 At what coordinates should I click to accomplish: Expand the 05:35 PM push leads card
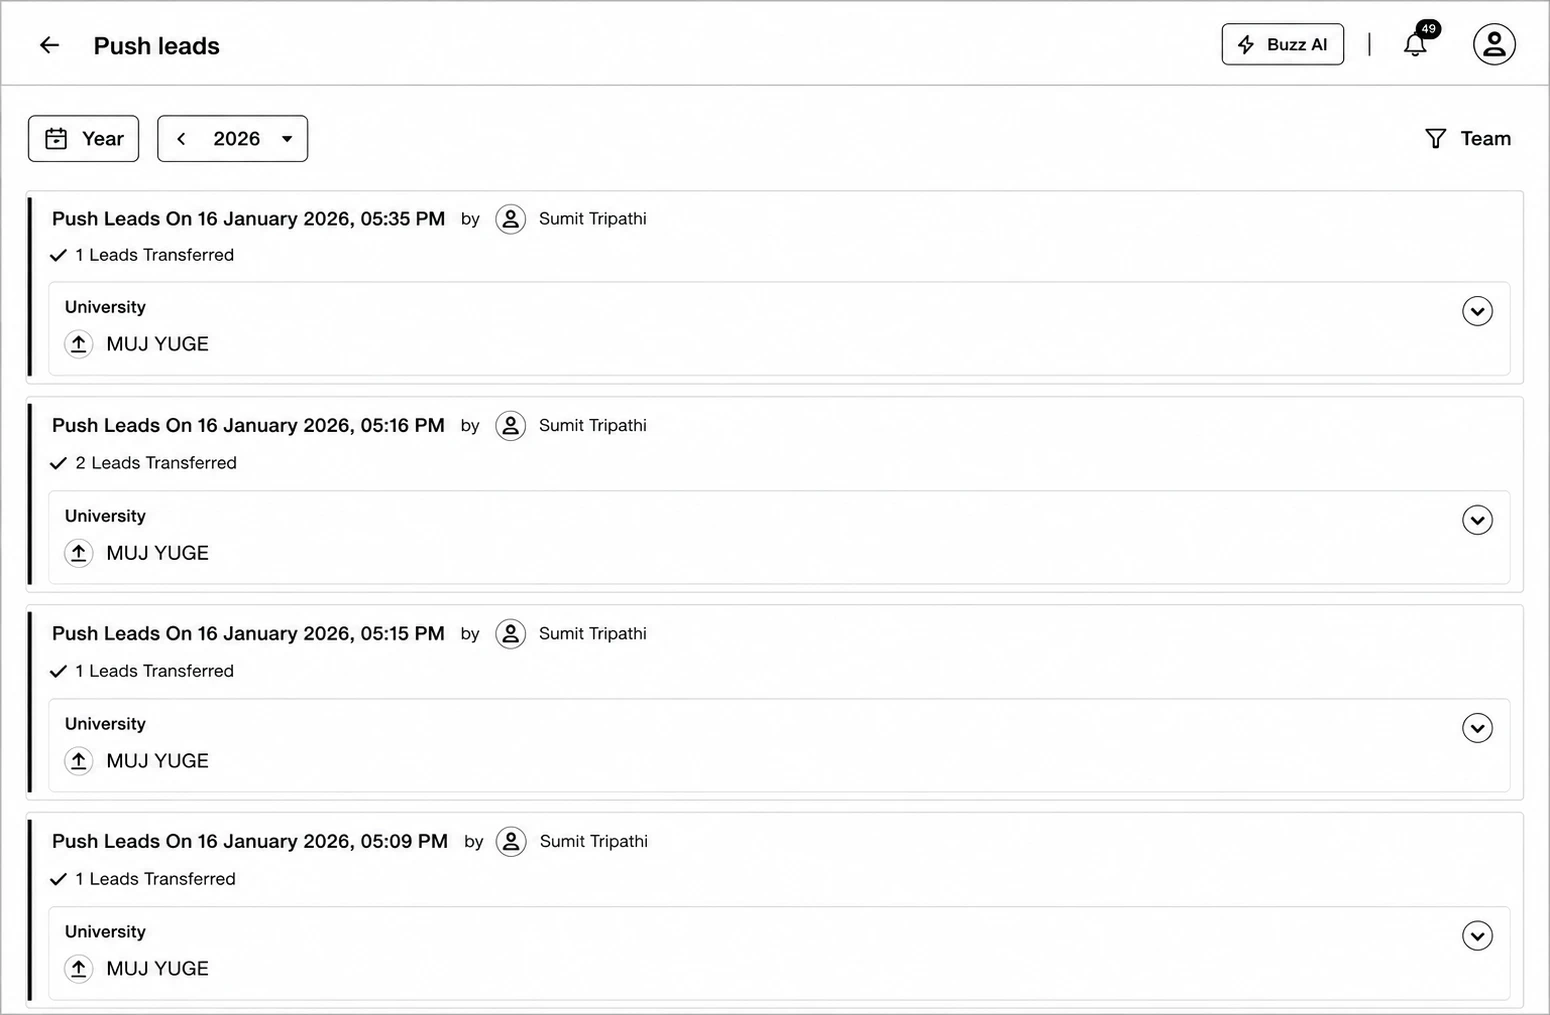point(1477,311)
